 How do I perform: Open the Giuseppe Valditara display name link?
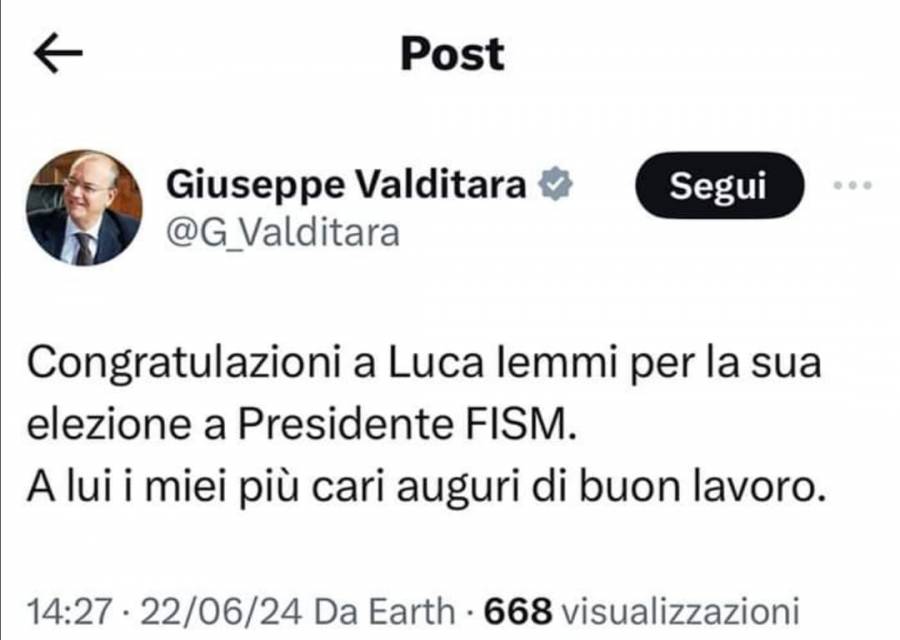(x=346, y=184)
